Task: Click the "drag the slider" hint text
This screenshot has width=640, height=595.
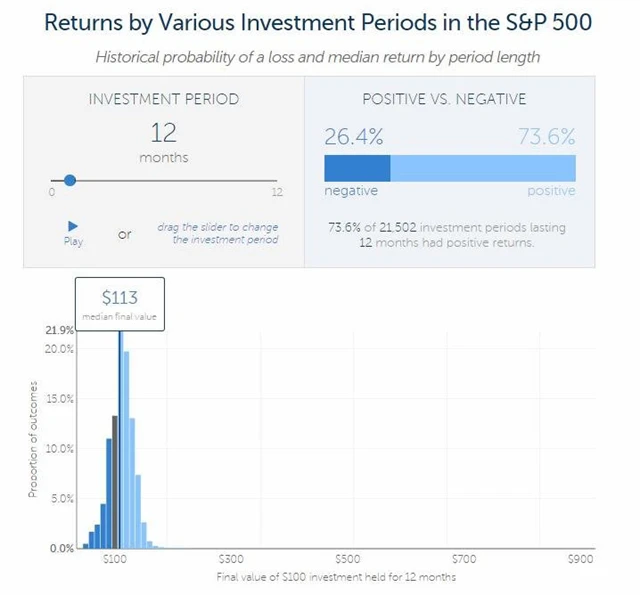Action: (x=217, y=233)
